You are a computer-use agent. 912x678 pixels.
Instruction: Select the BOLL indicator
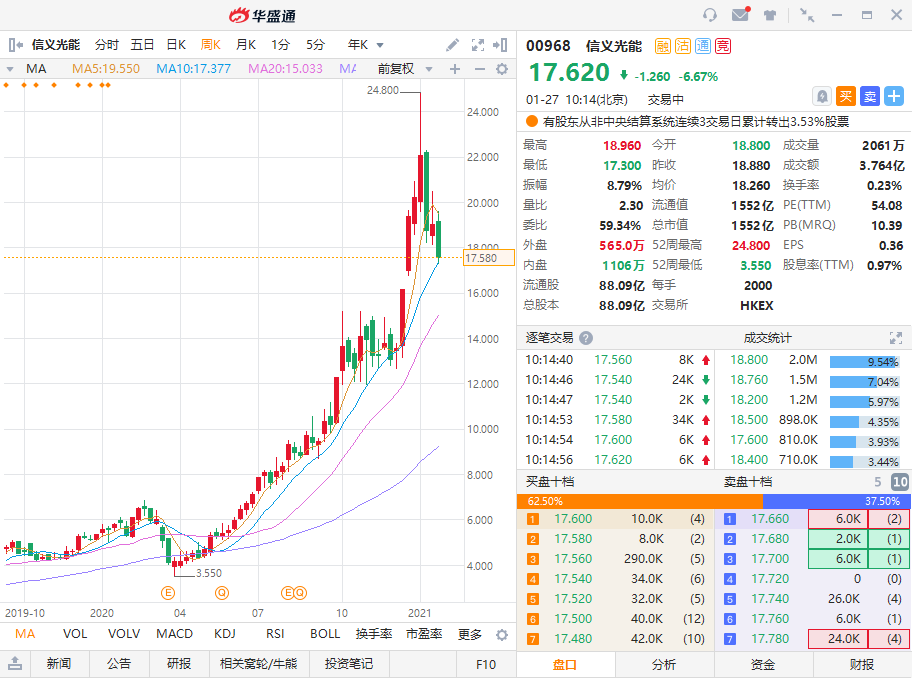(x=325, y=634)
